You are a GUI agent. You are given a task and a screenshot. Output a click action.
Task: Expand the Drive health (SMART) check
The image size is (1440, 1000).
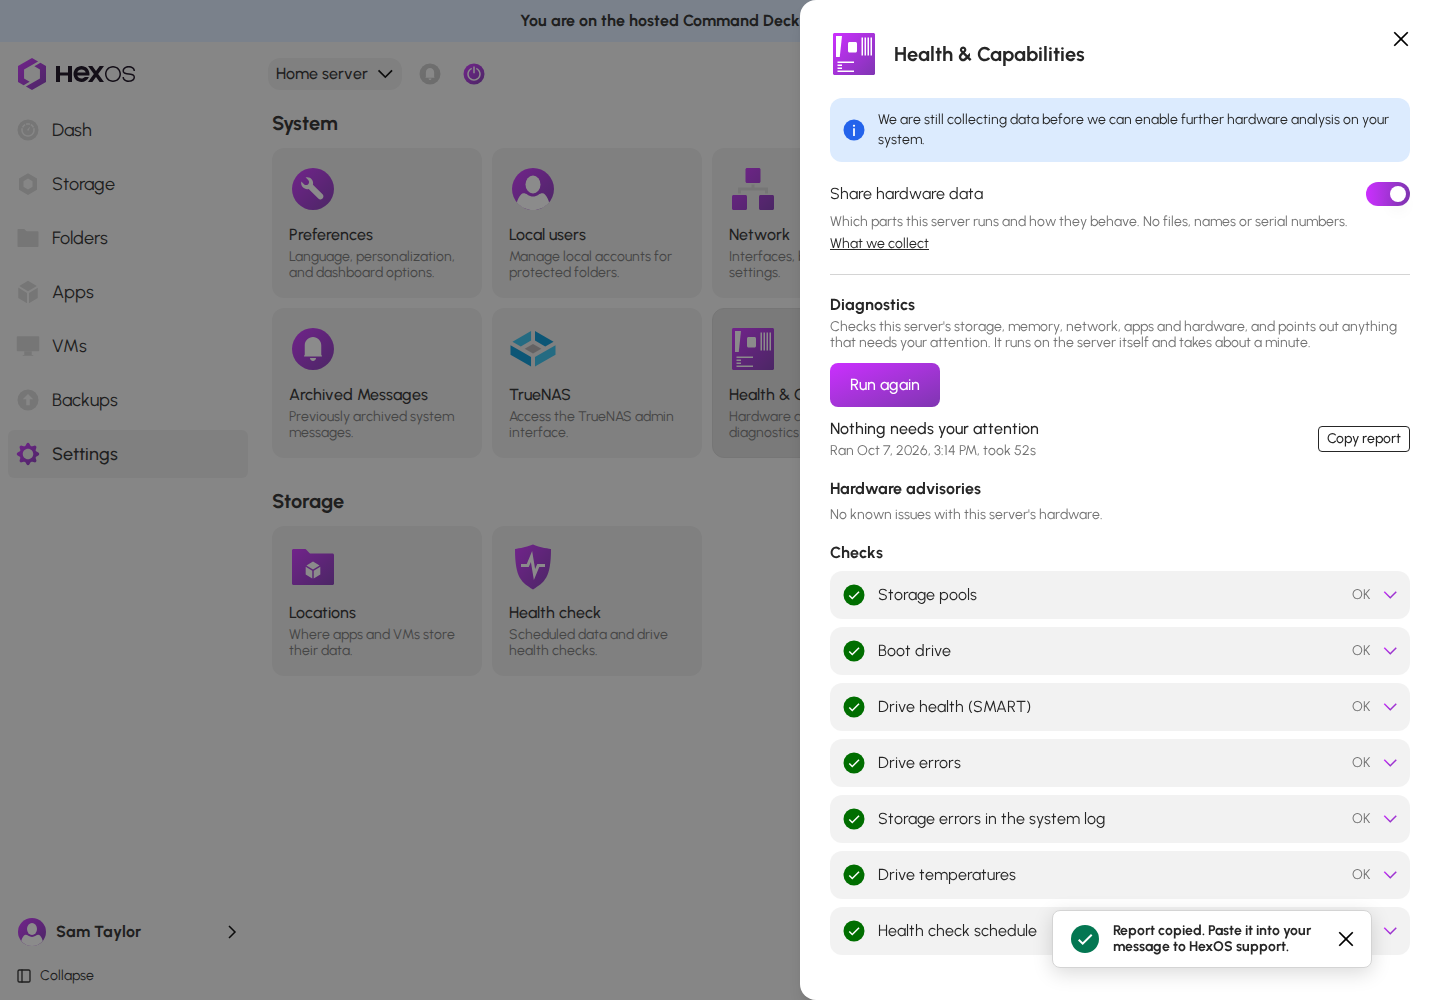coord(1120,707)
